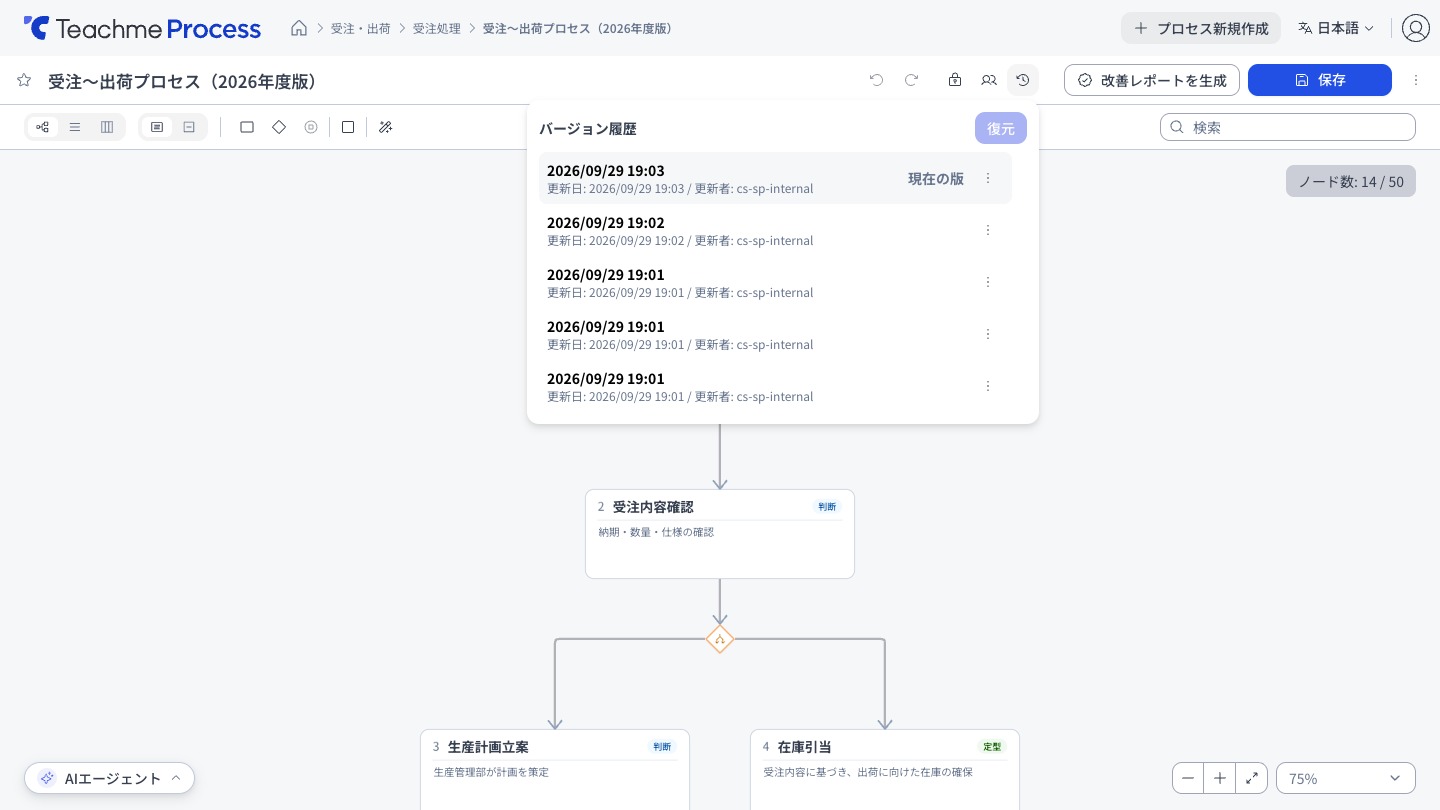Screen dimensions: 1440x810
Task: Click the lock icon in the header
Action: (955, 80)
